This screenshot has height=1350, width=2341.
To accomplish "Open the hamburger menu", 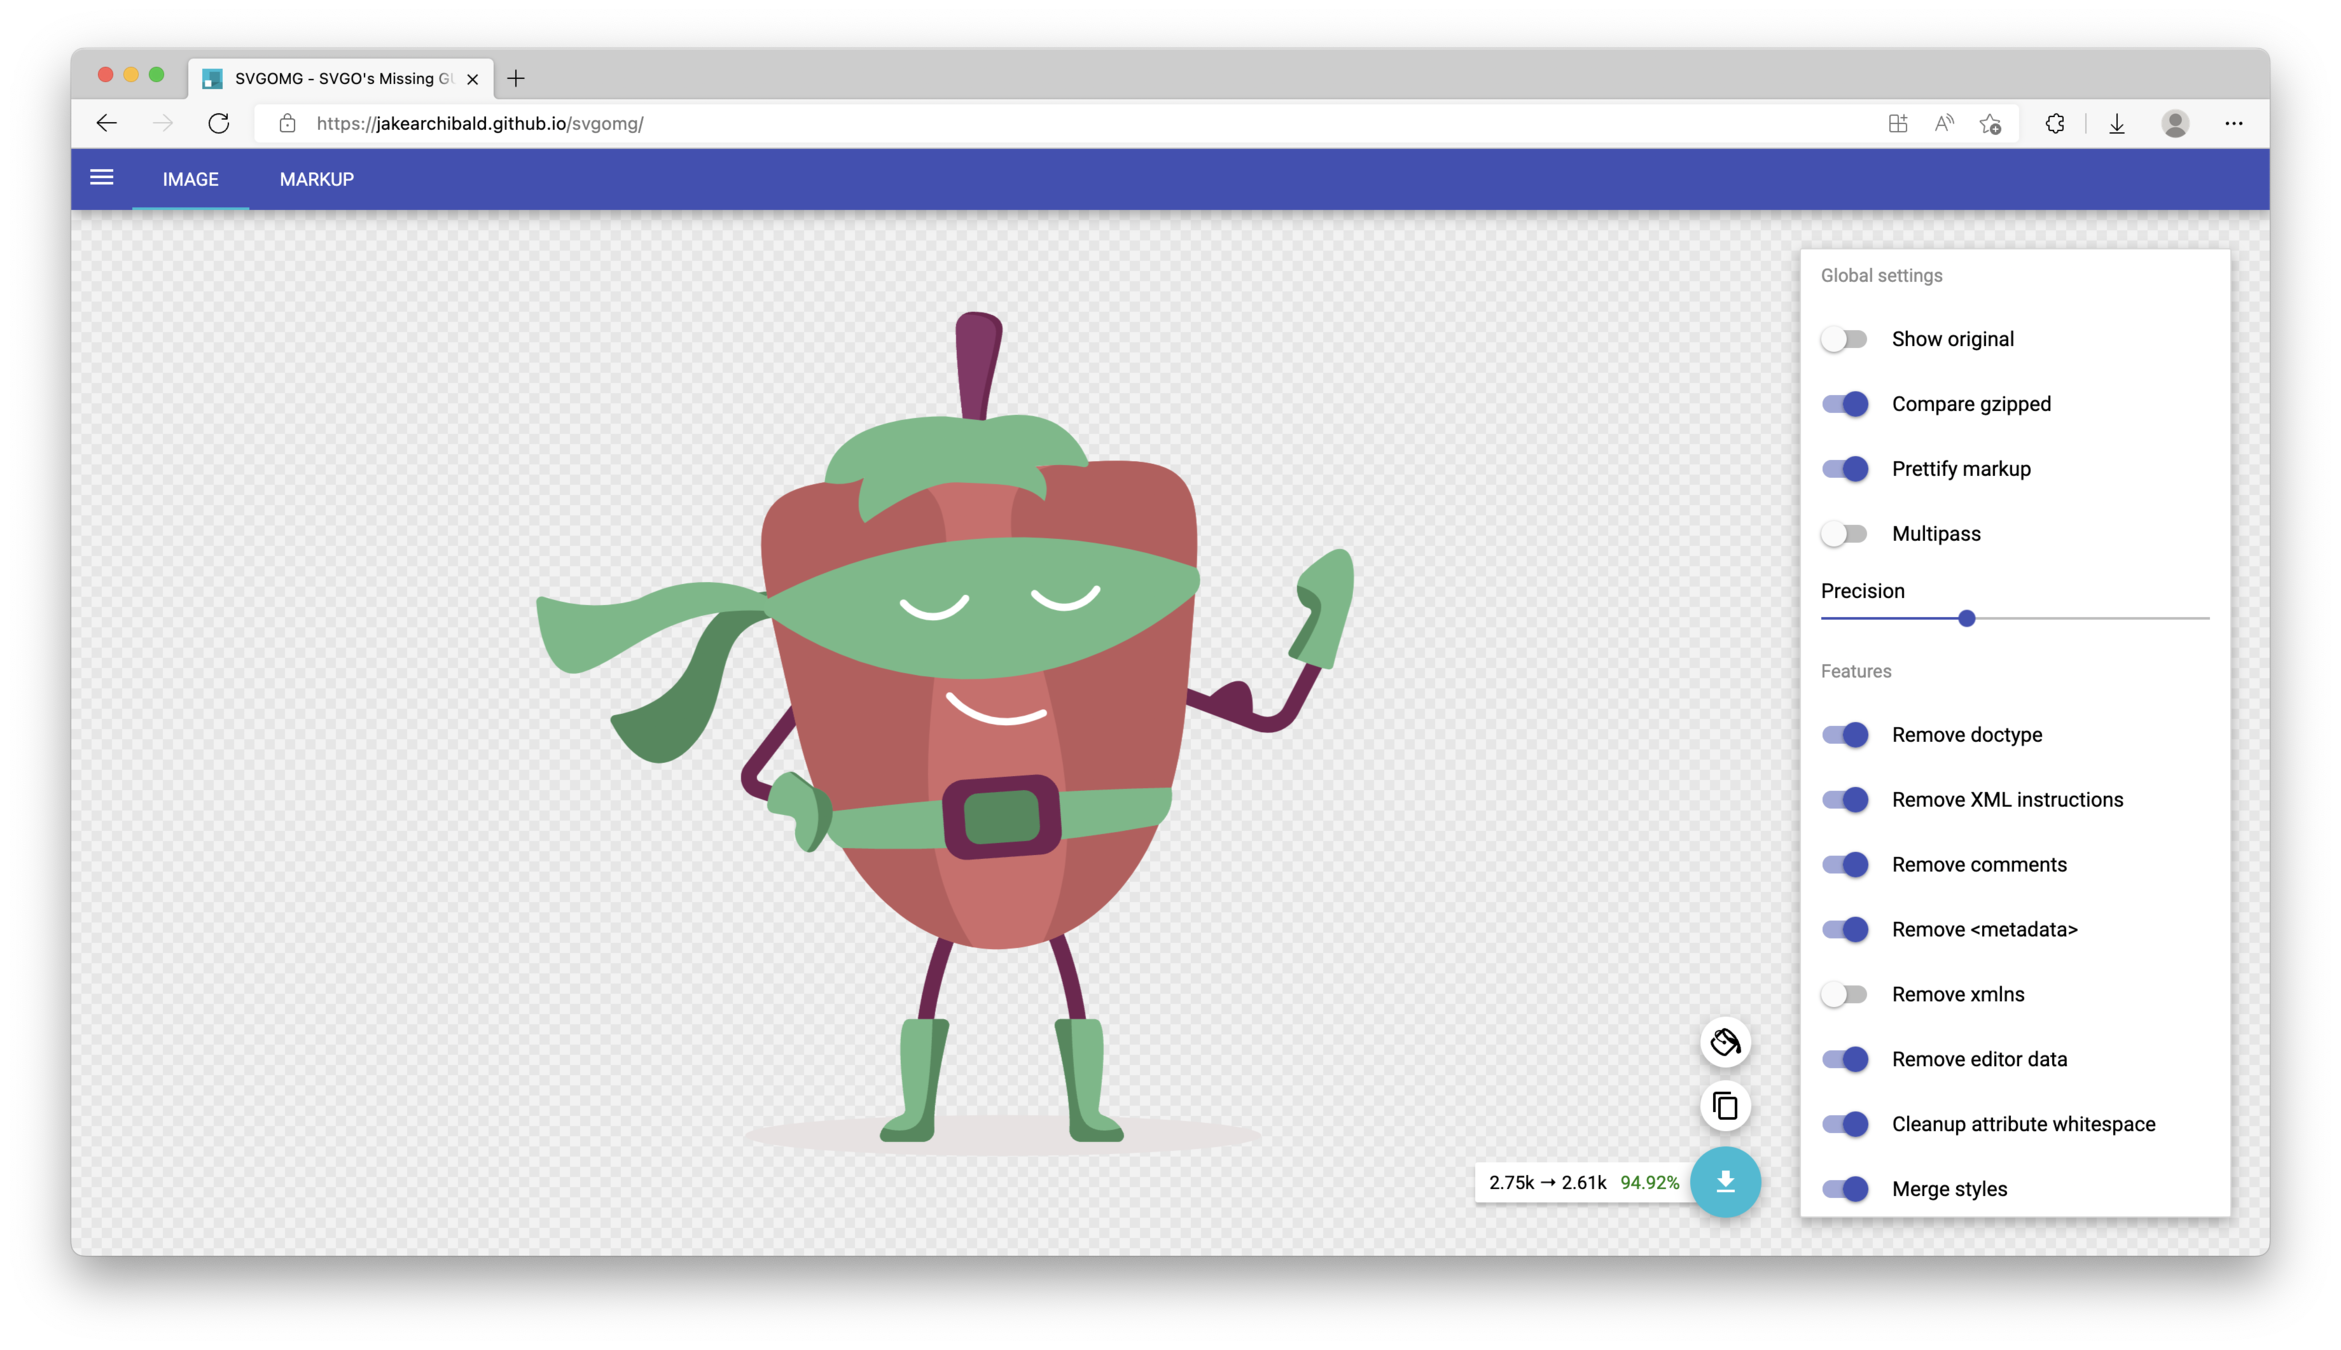I will click(x=101, y=178).
